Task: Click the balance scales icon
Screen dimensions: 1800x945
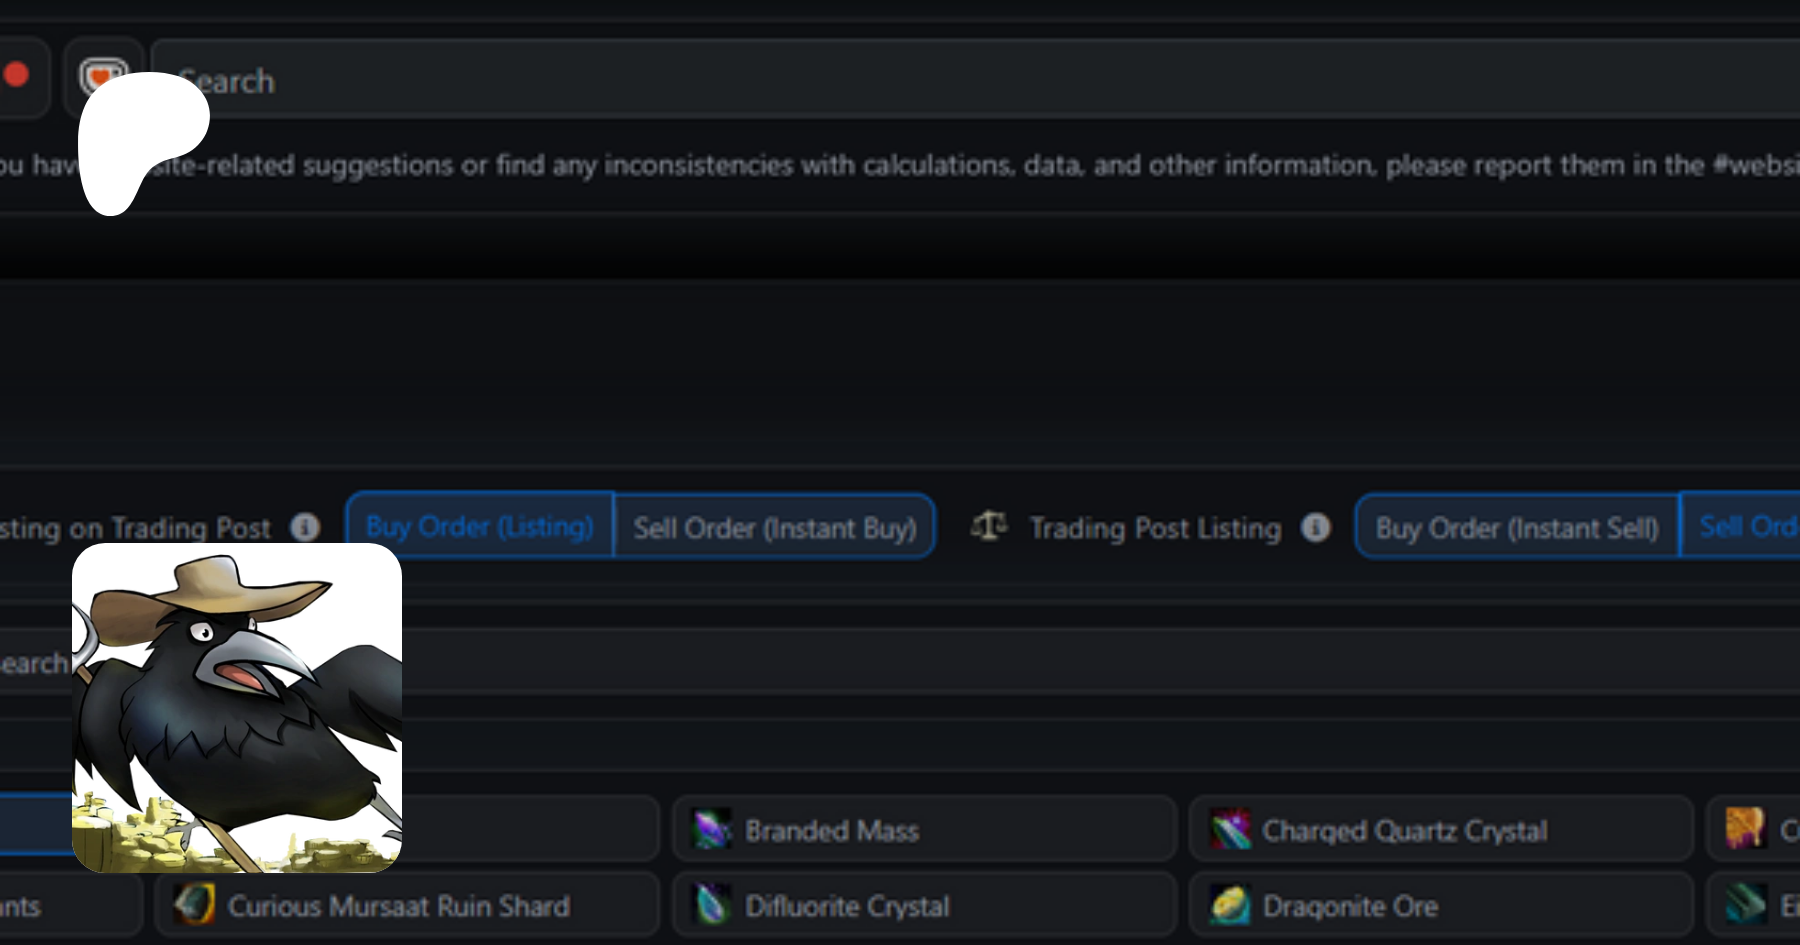Action: click(x=989, y=526)
